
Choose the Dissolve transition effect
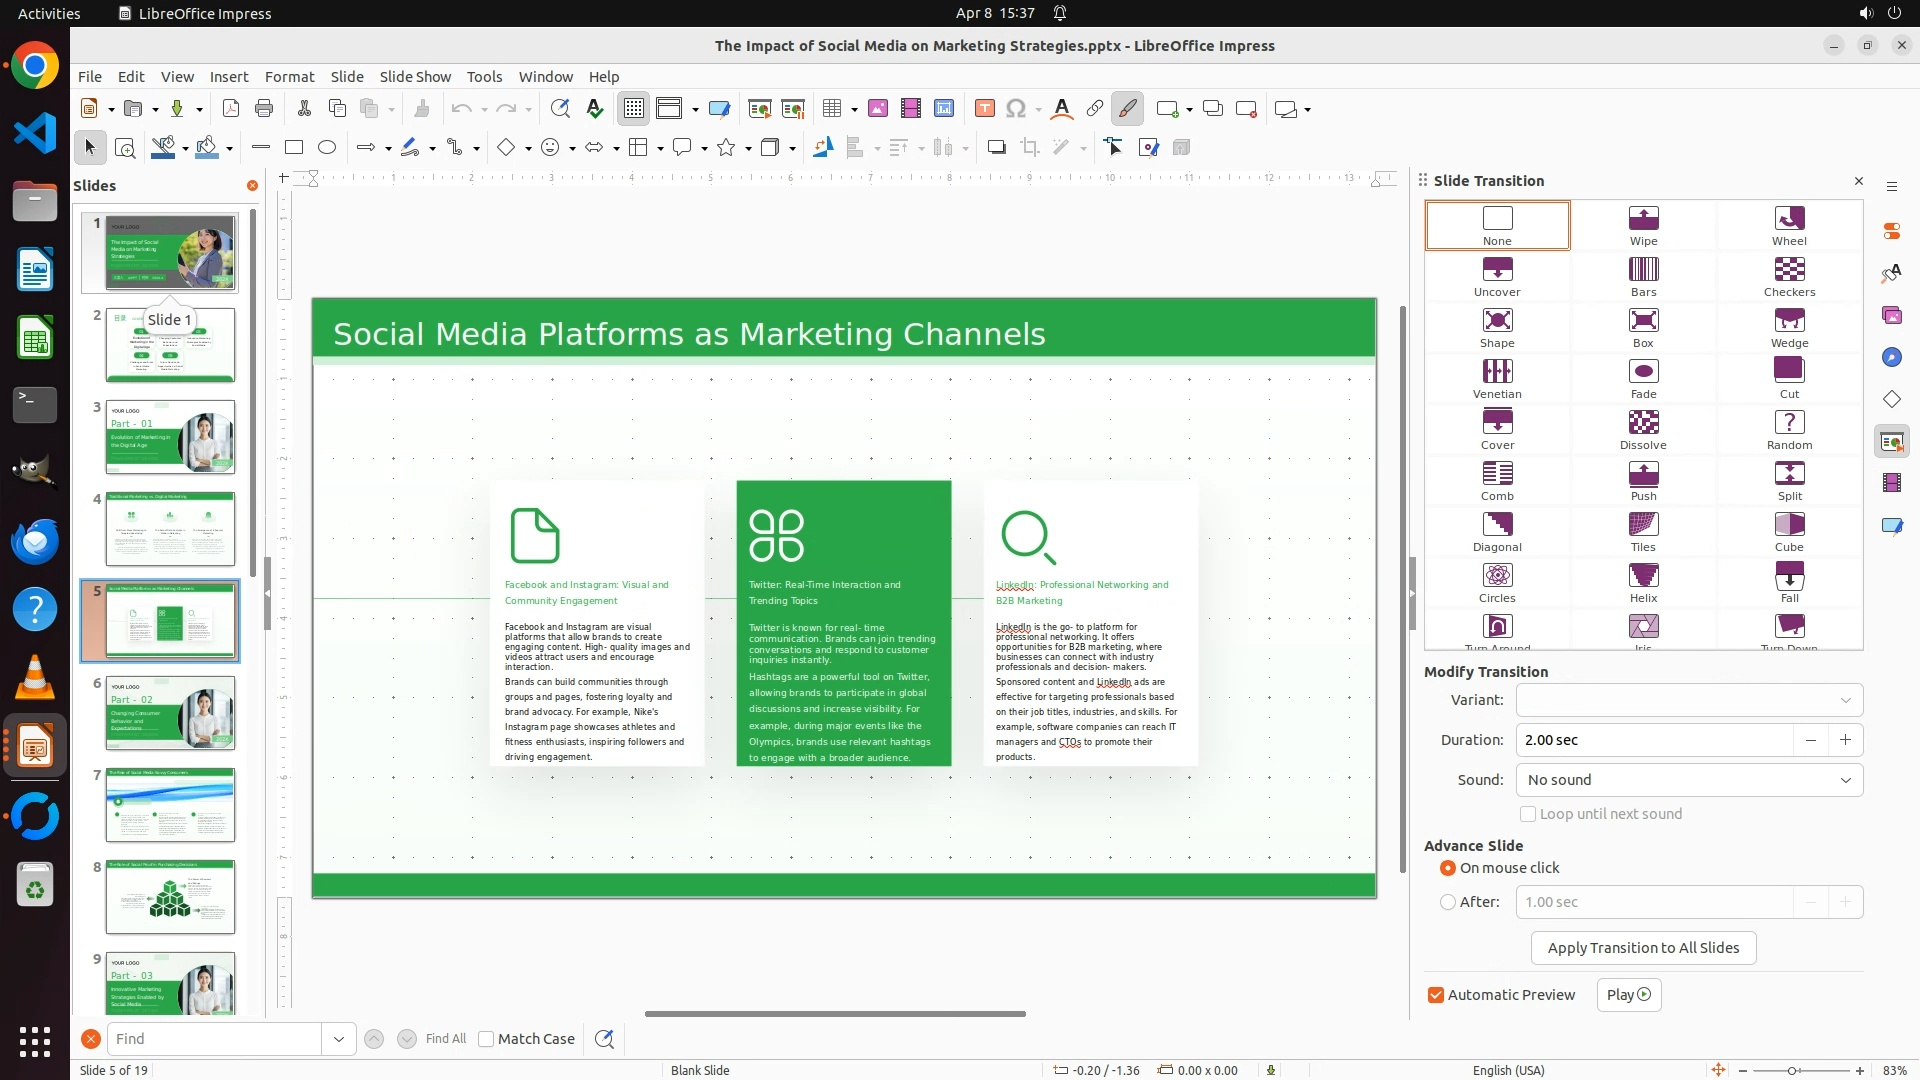point(1643,429)
